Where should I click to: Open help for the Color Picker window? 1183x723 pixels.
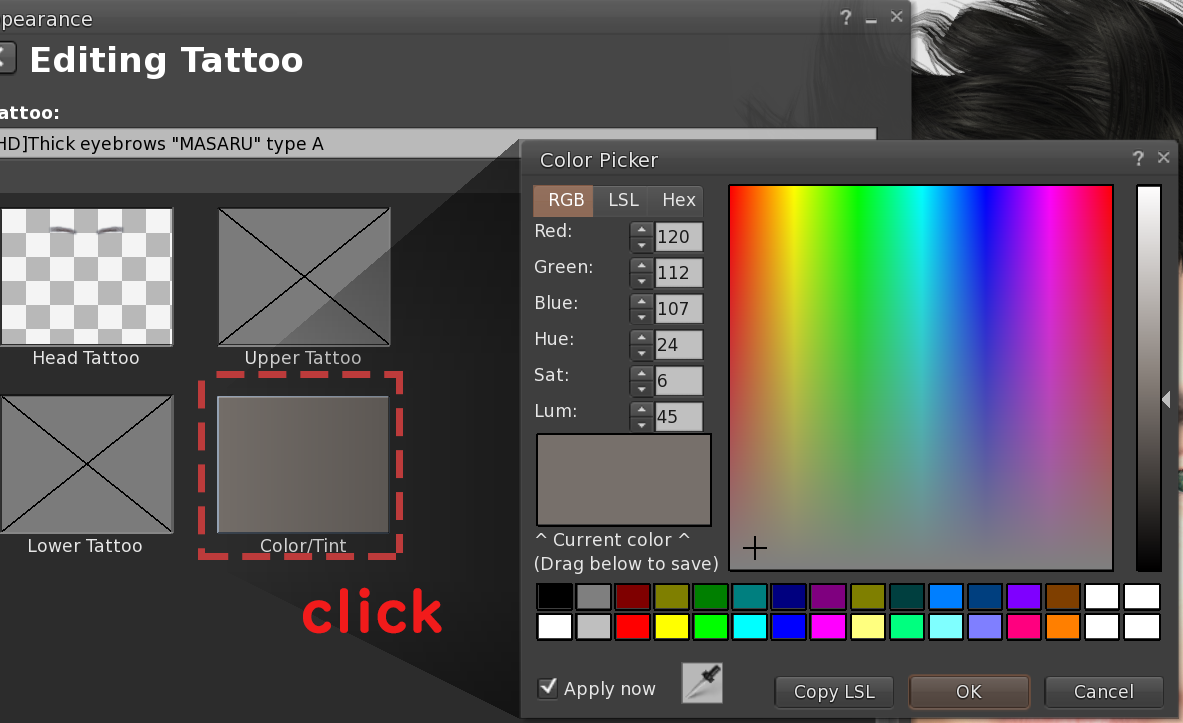click(1138, 158)
